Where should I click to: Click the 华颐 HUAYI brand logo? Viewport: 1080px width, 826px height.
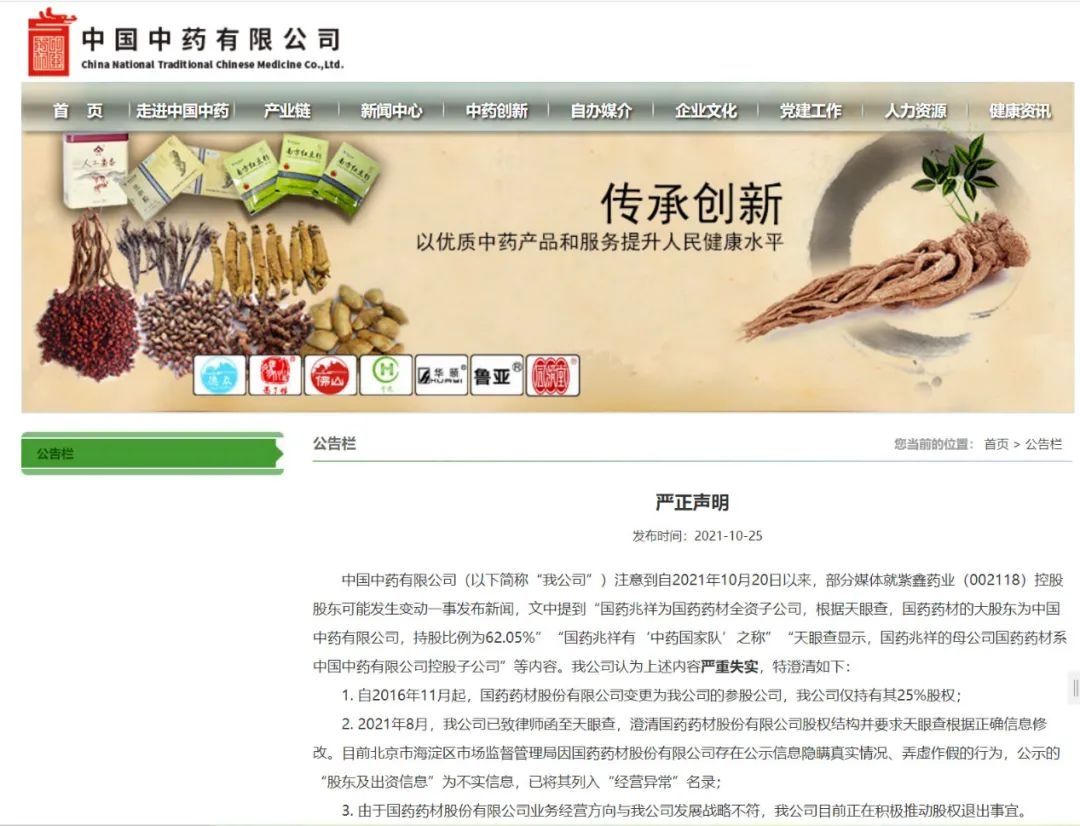coord(441,375)
